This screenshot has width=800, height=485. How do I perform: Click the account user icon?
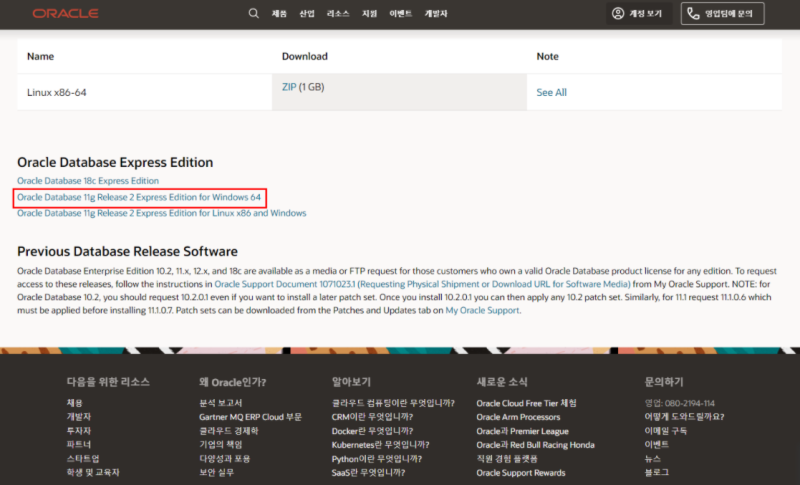pos(618,13)
